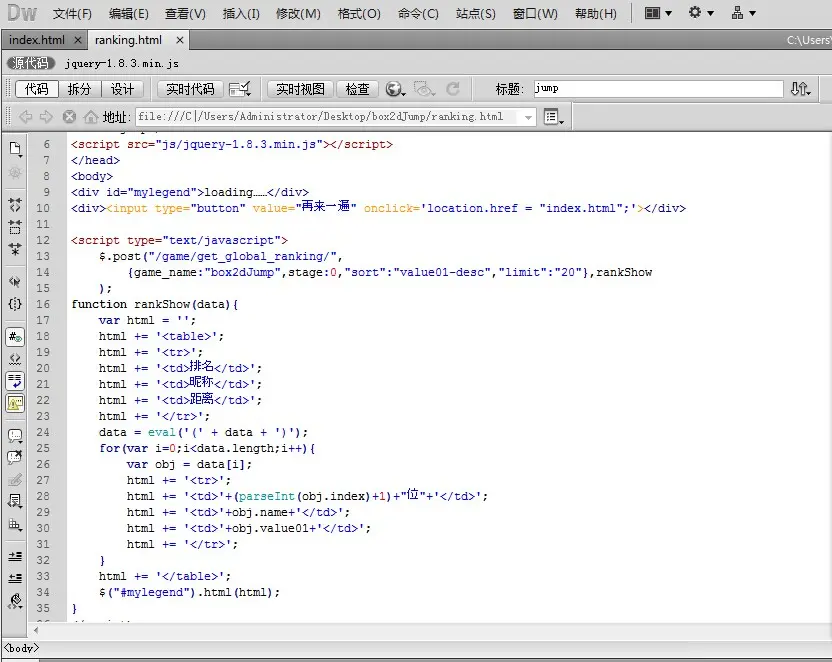Open the workspace layout dropdown

click(658, 13)
